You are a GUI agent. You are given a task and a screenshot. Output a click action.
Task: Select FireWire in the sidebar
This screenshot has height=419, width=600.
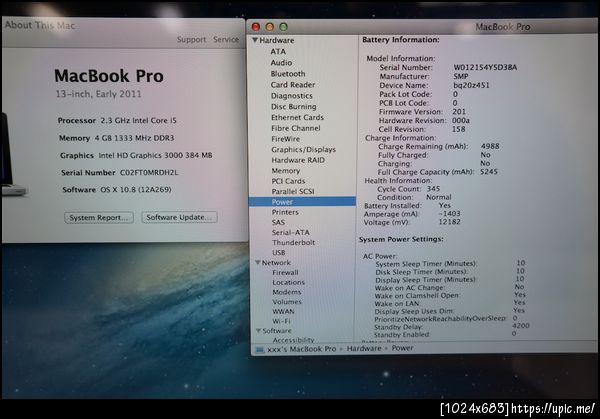coord(285,139)
